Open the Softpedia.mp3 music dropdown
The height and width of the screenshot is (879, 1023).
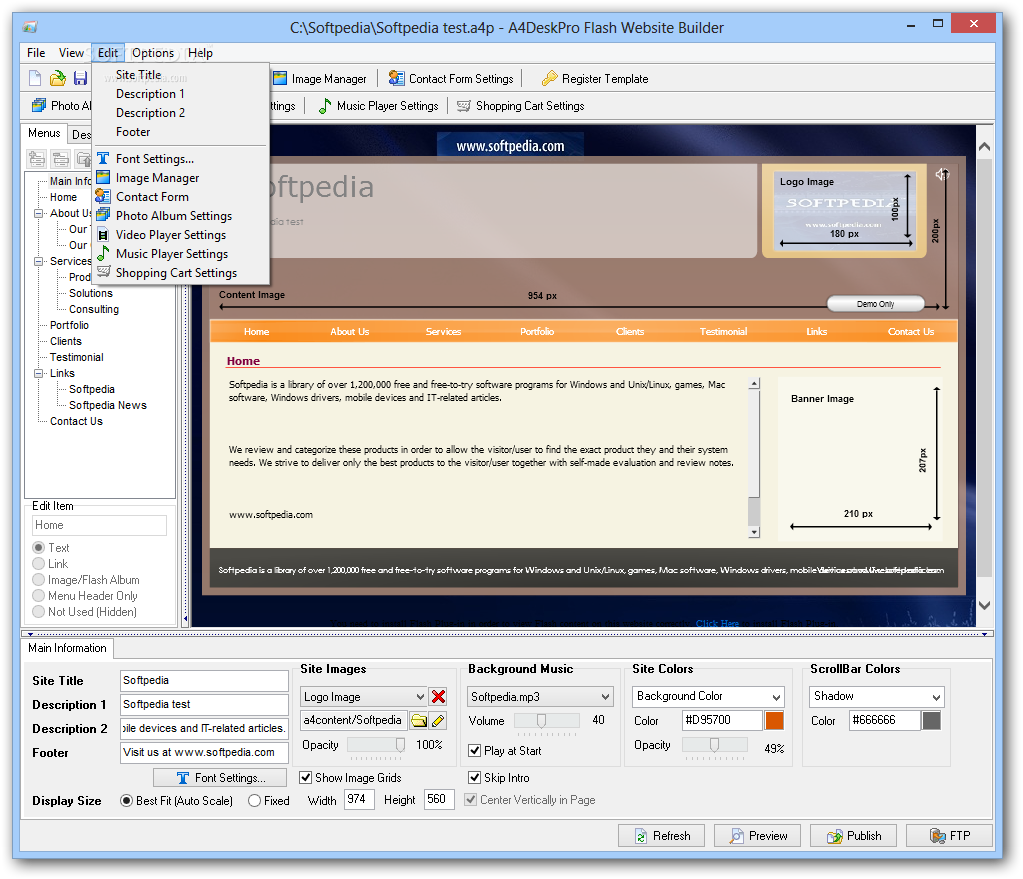[x=540, y=697]
